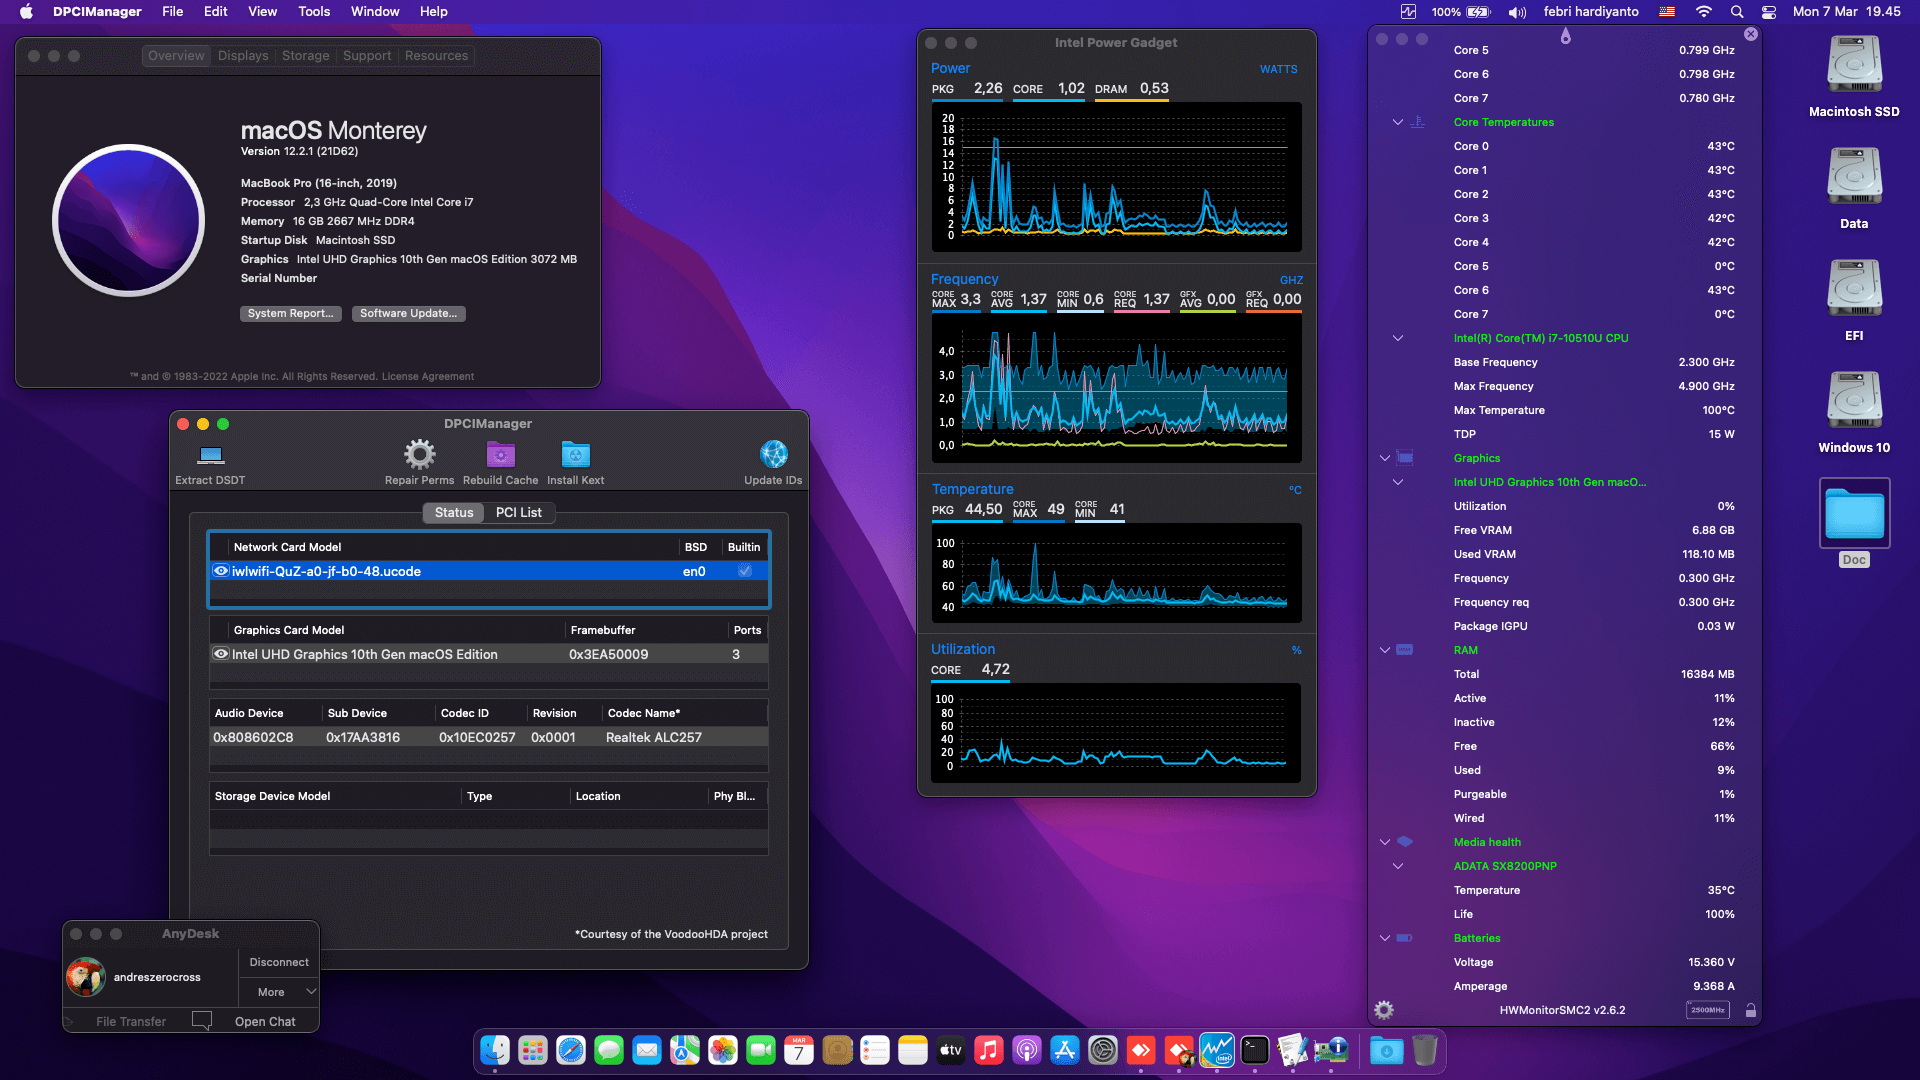Screen dimensions: 1920x1080
Task: Open Finder from the Dock
Action: click(495, 1050)
